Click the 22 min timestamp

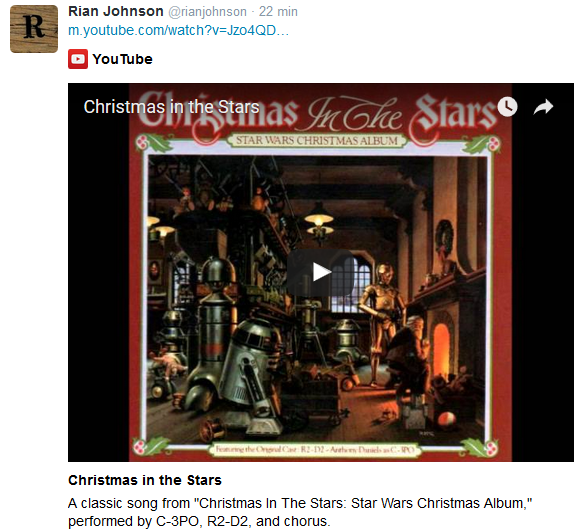(x=278, y=12)
